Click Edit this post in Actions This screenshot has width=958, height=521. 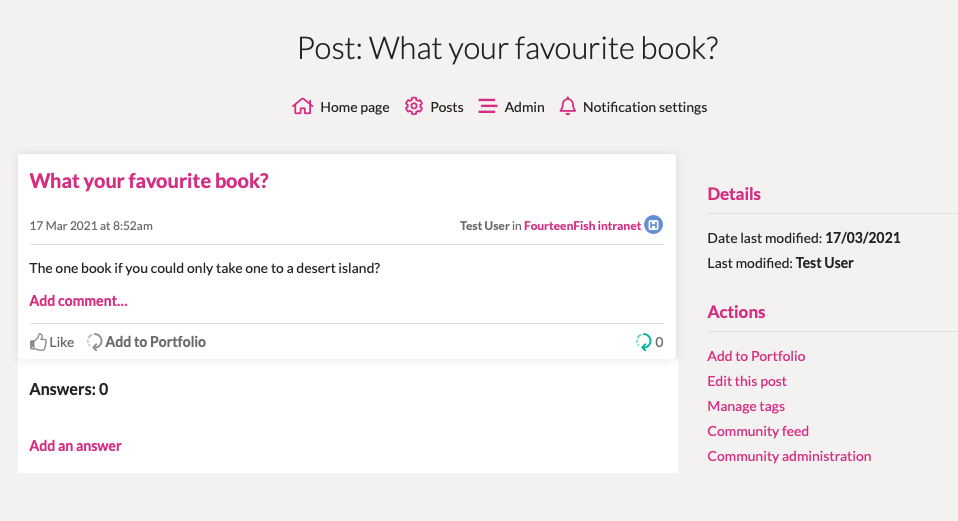(747, 381)
